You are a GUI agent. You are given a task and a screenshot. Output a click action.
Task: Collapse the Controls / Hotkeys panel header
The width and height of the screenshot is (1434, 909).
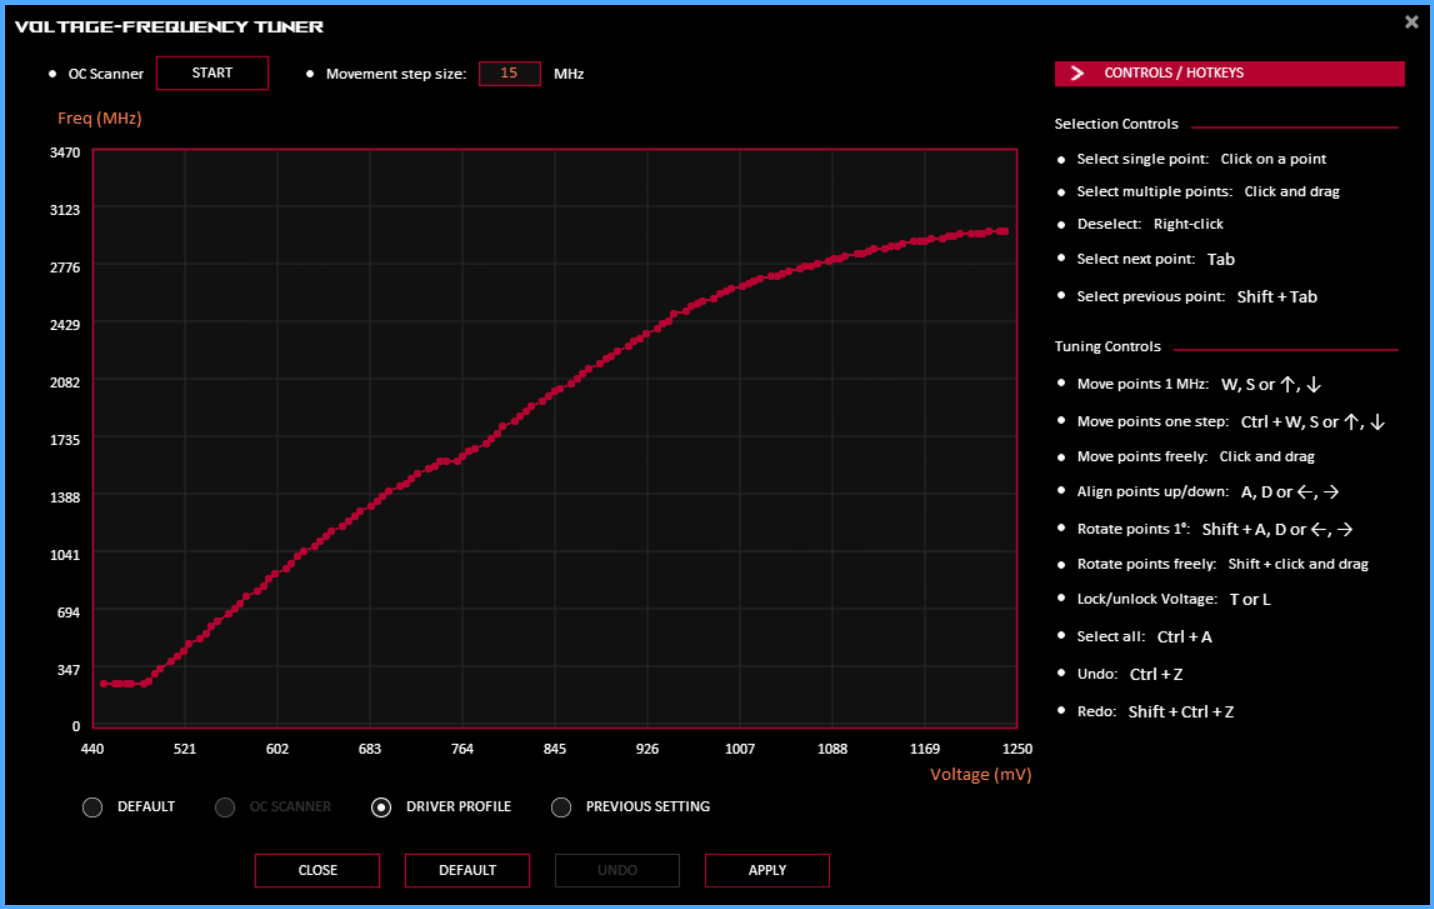1229,73
